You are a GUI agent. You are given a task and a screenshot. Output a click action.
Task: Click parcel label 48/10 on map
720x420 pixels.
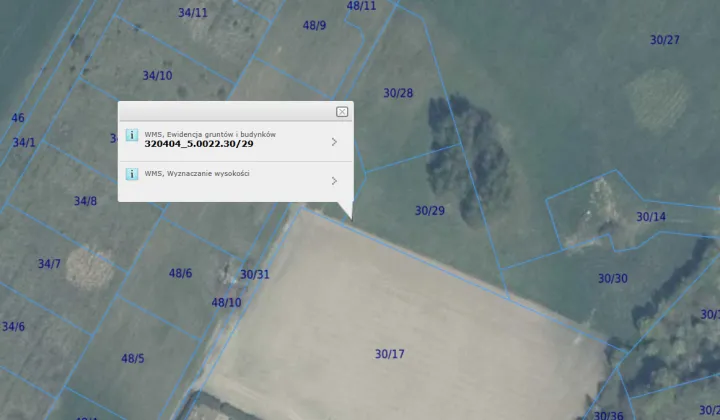coord(226,302)
